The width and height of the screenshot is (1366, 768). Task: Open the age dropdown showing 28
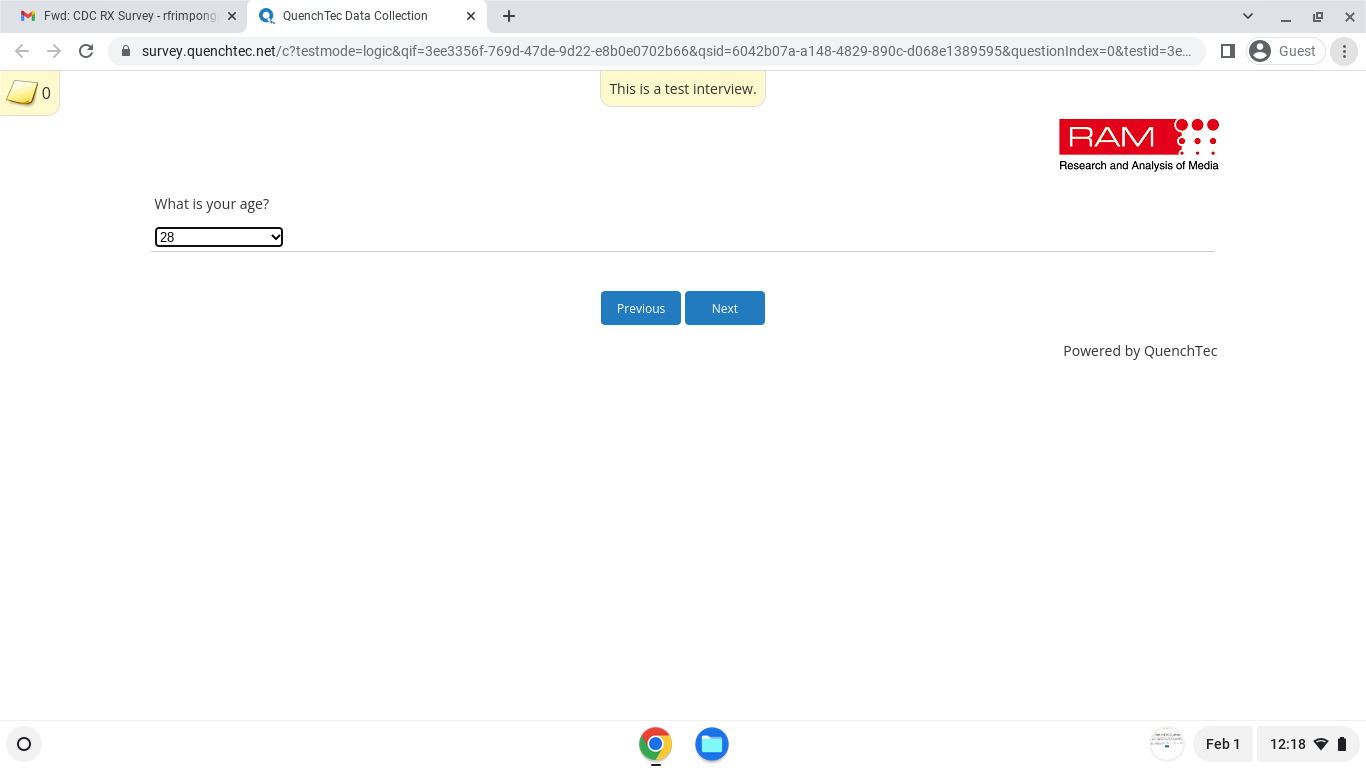point(219,237)
